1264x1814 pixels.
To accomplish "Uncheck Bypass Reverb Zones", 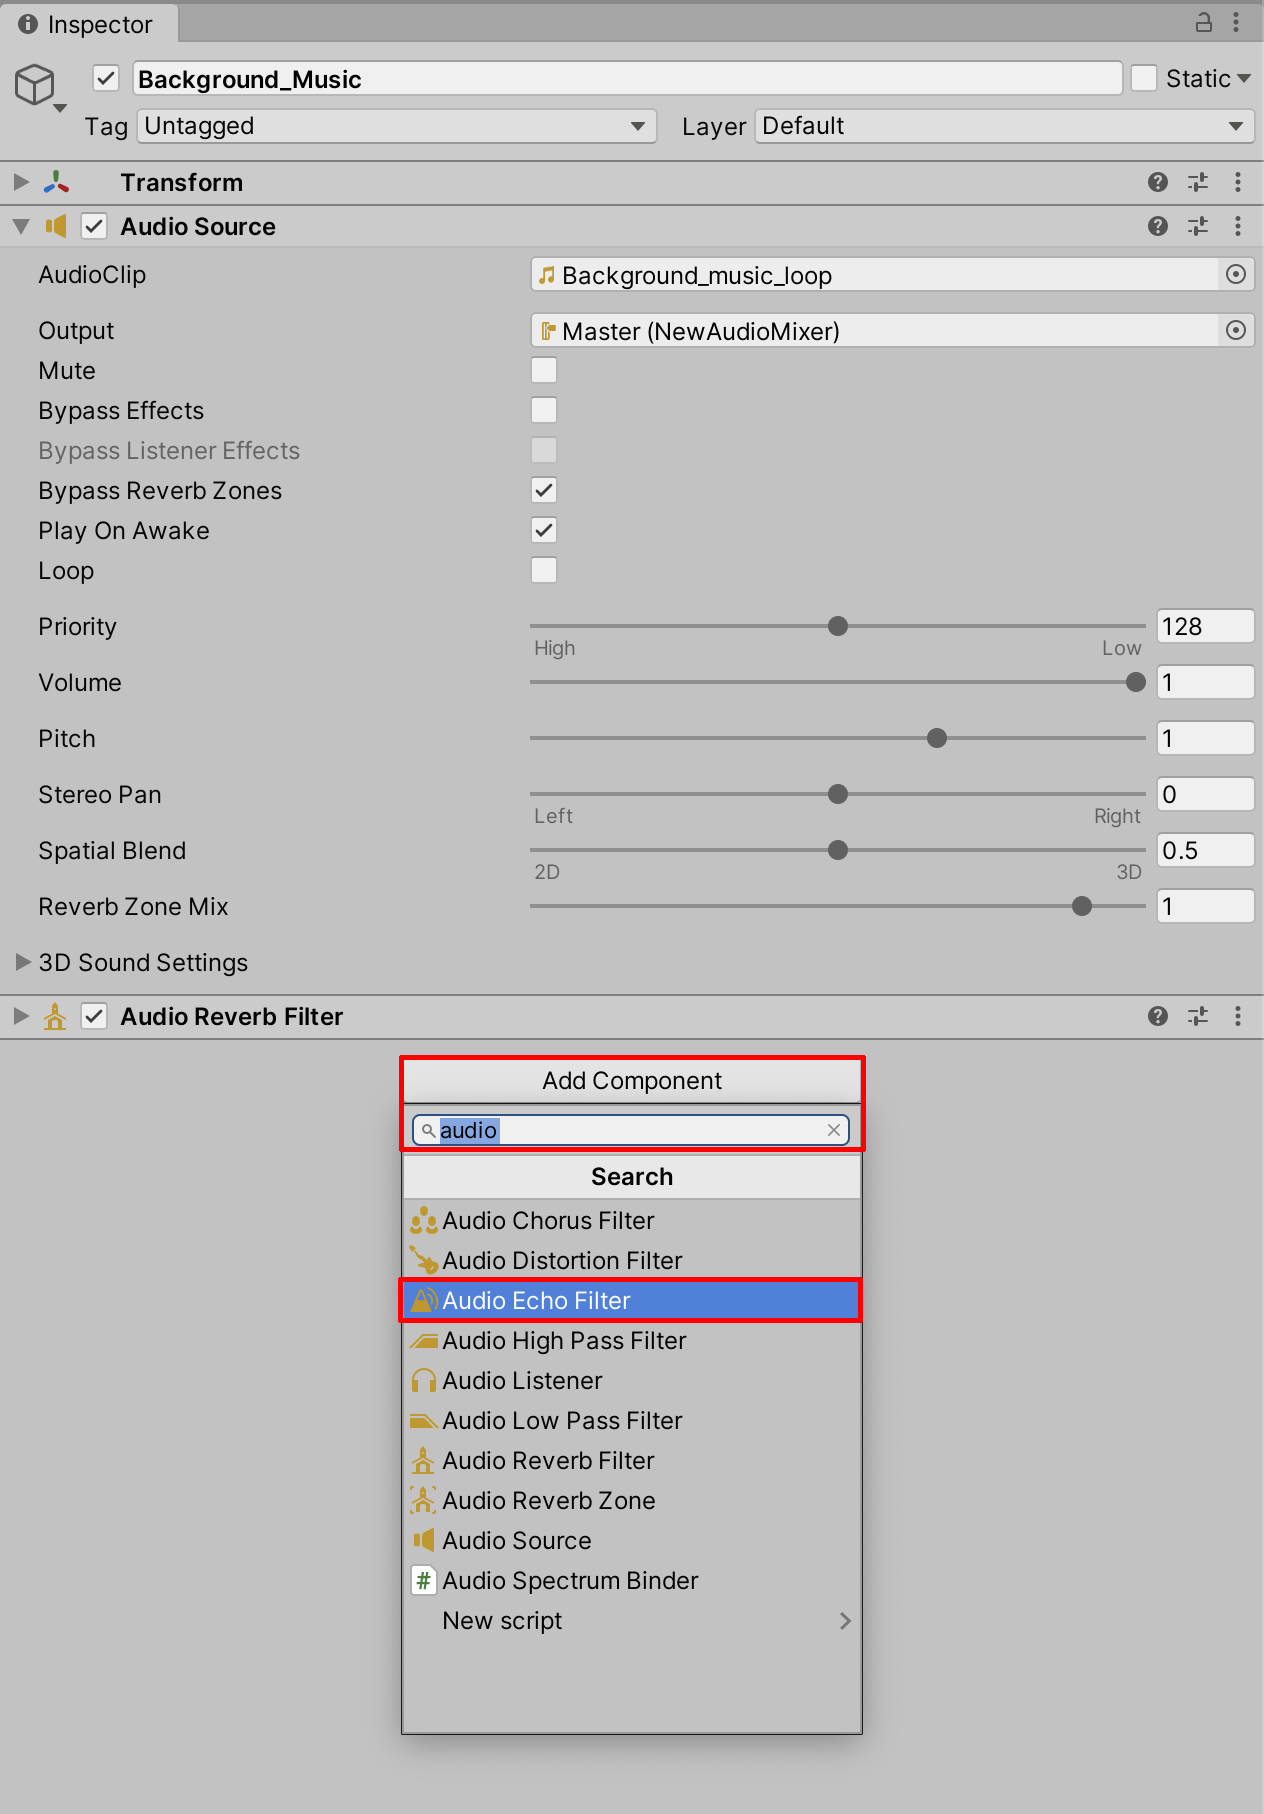I will (544, 490).
